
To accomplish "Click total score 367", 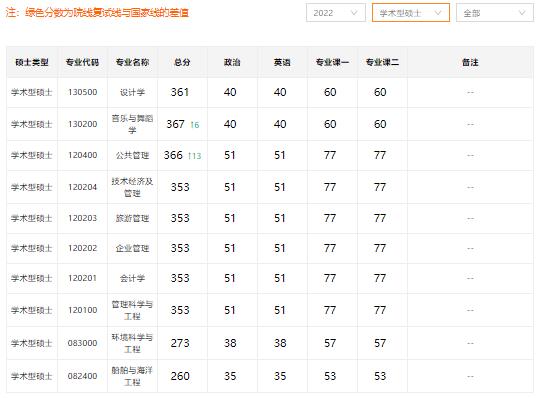I will pyautogui.click(x=176, y=124).
